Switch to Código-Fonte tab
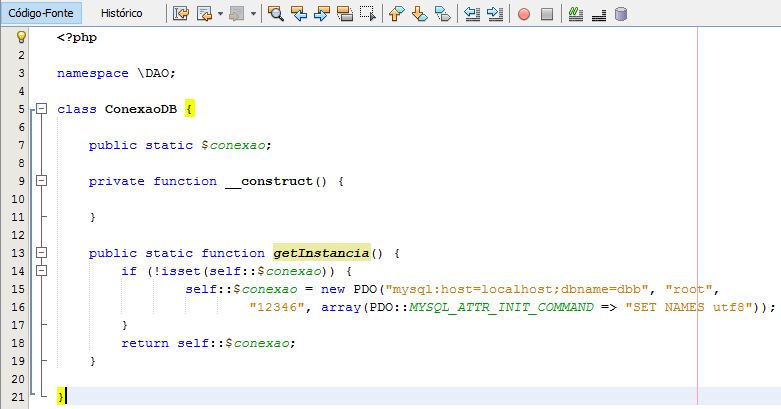Image resolution: width=781 pixels, height=409 pixels. 41,13
